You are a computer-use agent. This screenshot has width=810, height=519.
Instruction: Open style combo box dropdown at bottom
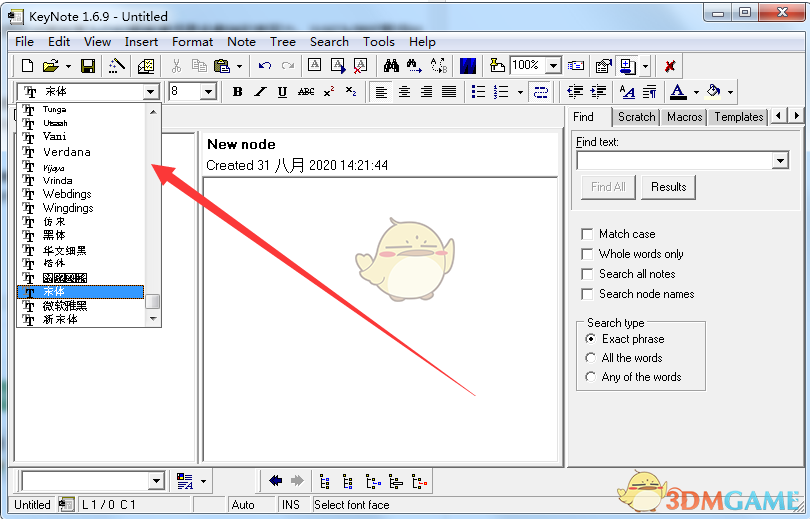(157, 481)
